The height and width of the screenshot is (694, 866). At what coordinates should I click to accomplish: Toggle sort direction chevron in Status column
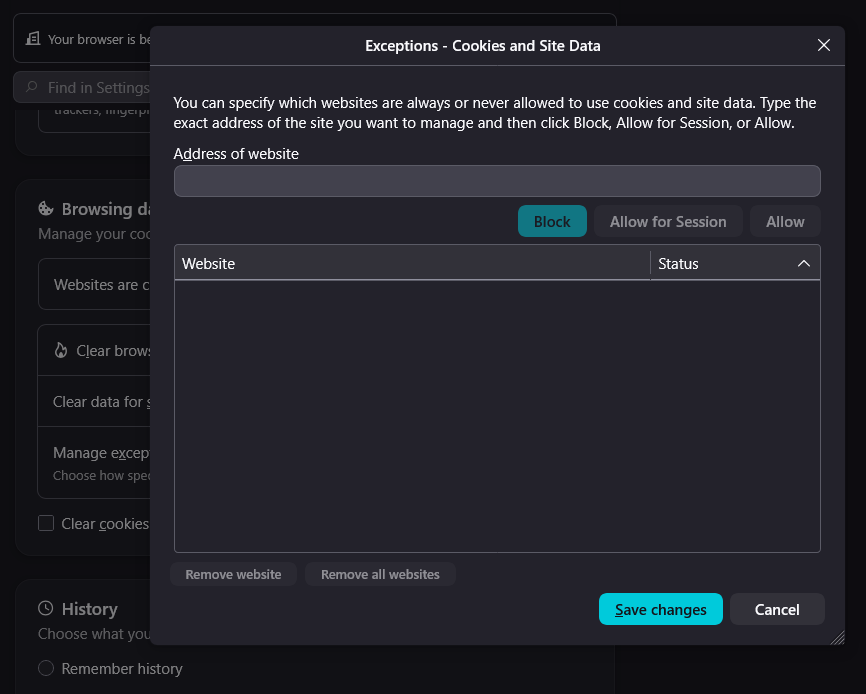(804, 263)
